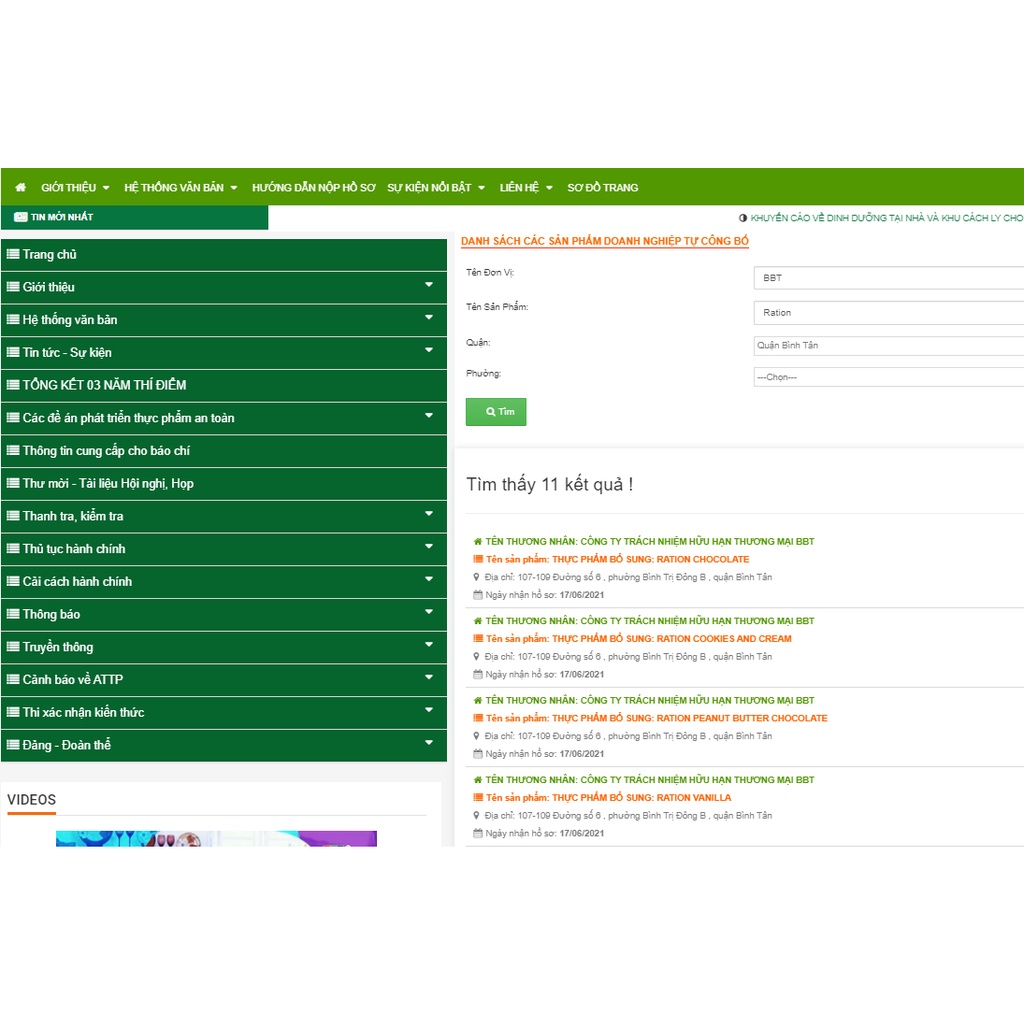Click list icon beside Thư mời - Tài liệu Hội nghị
Image resolution: width=1024 pixels, height=1024 pixels.
[13, 484]
